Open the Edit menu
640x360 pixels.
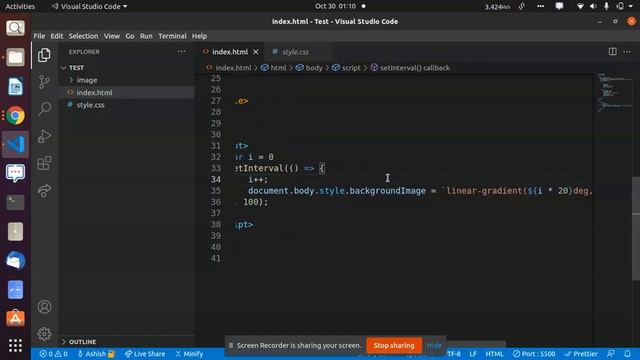tap(56, 36)
